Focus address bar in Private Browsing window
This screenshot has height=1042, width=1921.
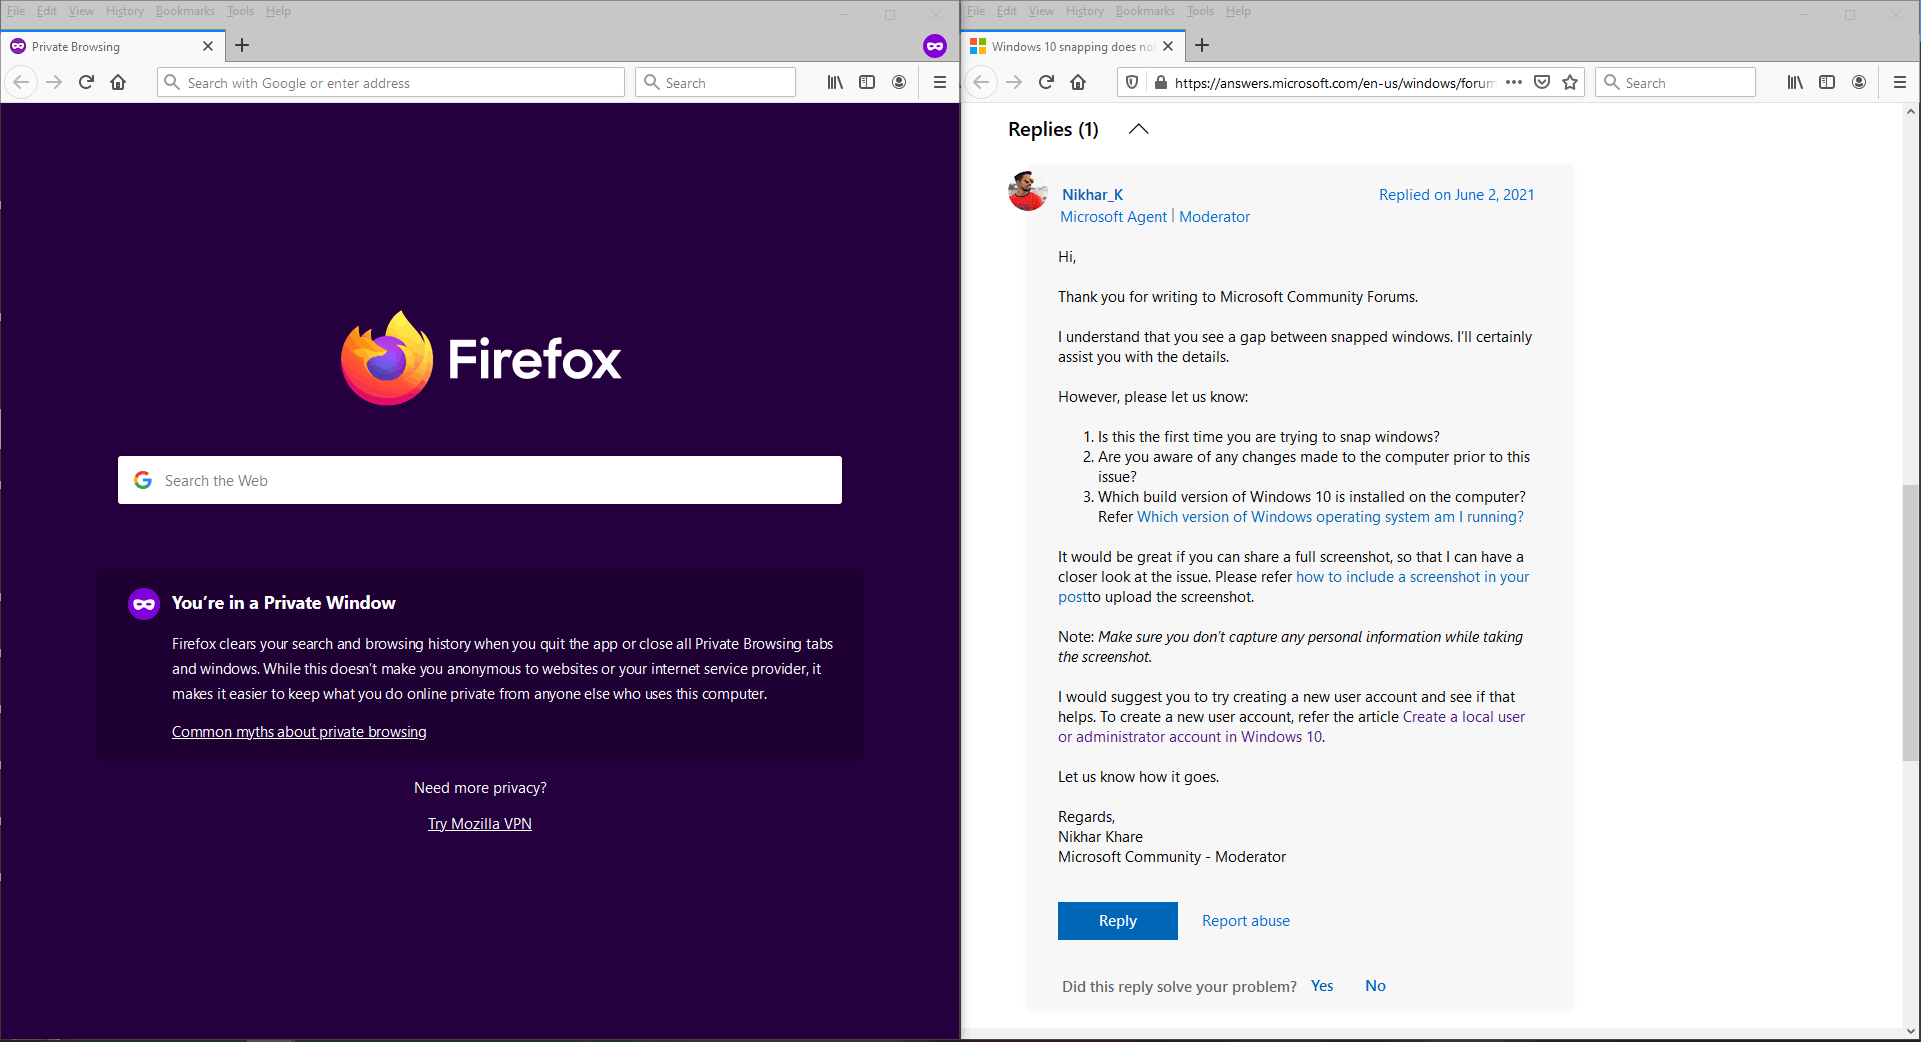pos(391,83)
